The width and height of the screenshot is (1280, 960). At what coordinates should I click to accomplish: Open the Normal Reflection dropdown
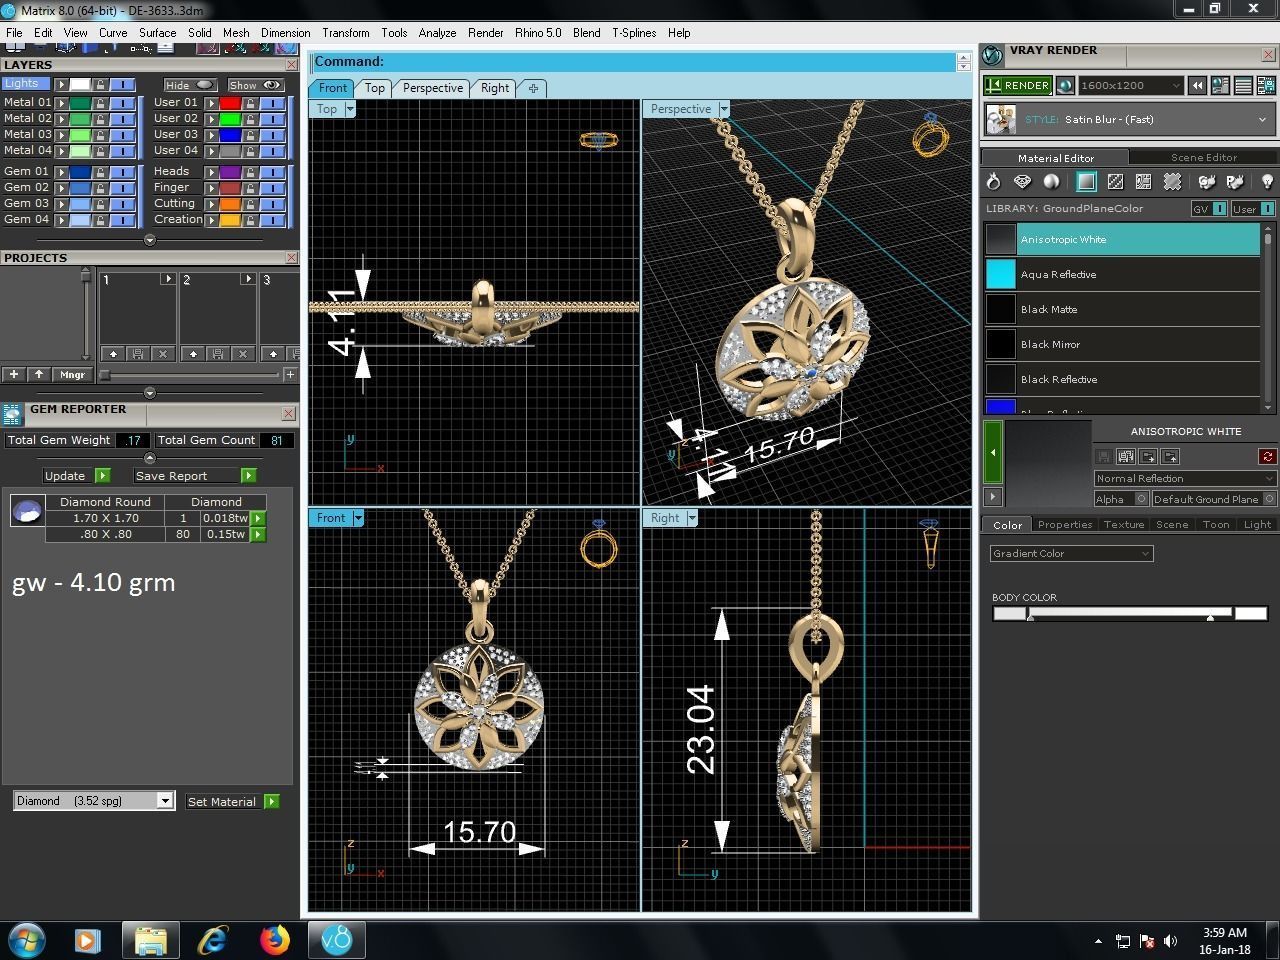pos(1185,479)
